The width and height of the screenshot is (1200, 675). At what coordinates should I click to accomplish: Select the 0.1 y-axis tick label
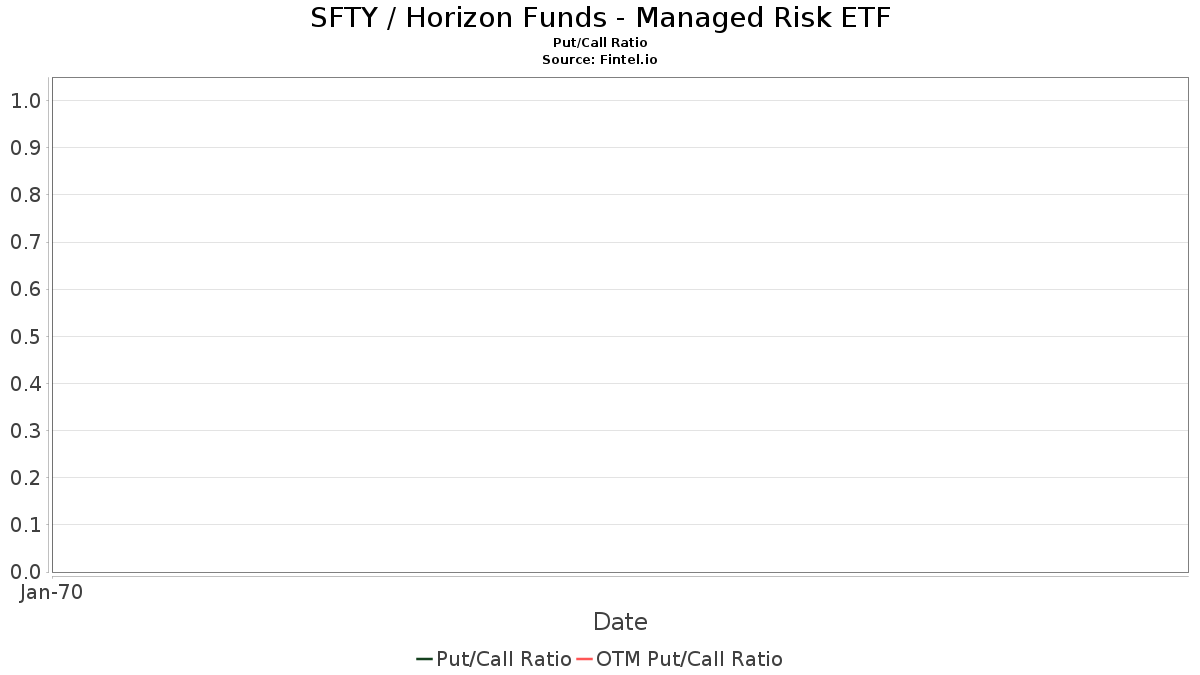25,524
